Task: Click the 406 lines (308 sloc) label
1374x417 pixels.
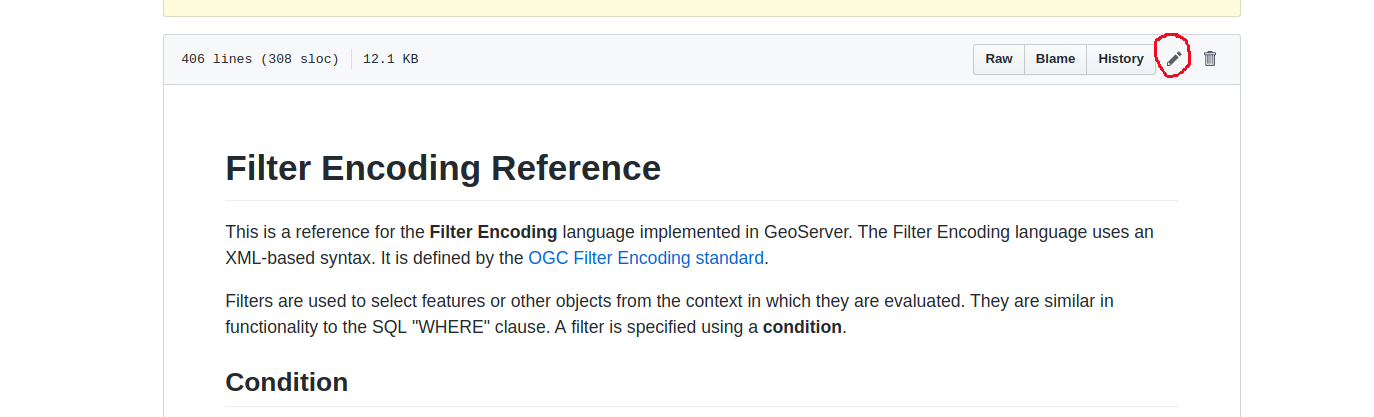Action: point(260,59)
